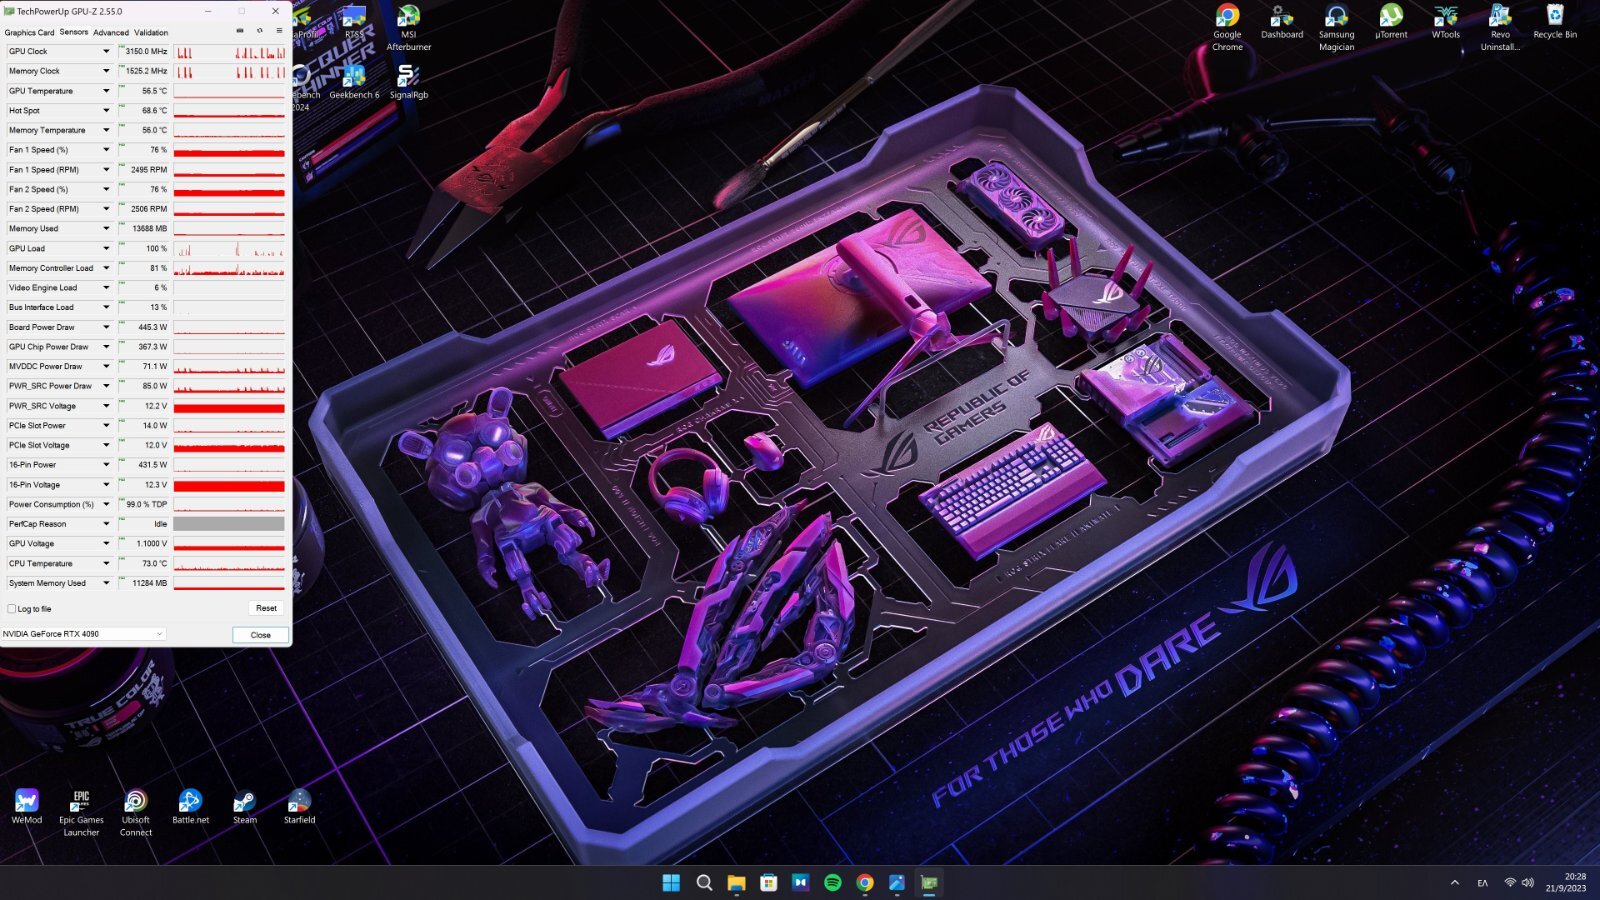Launch Starfield desktop shortcut
The width and height of the screenshot is (1600, 900).
[x=299, y=806]
